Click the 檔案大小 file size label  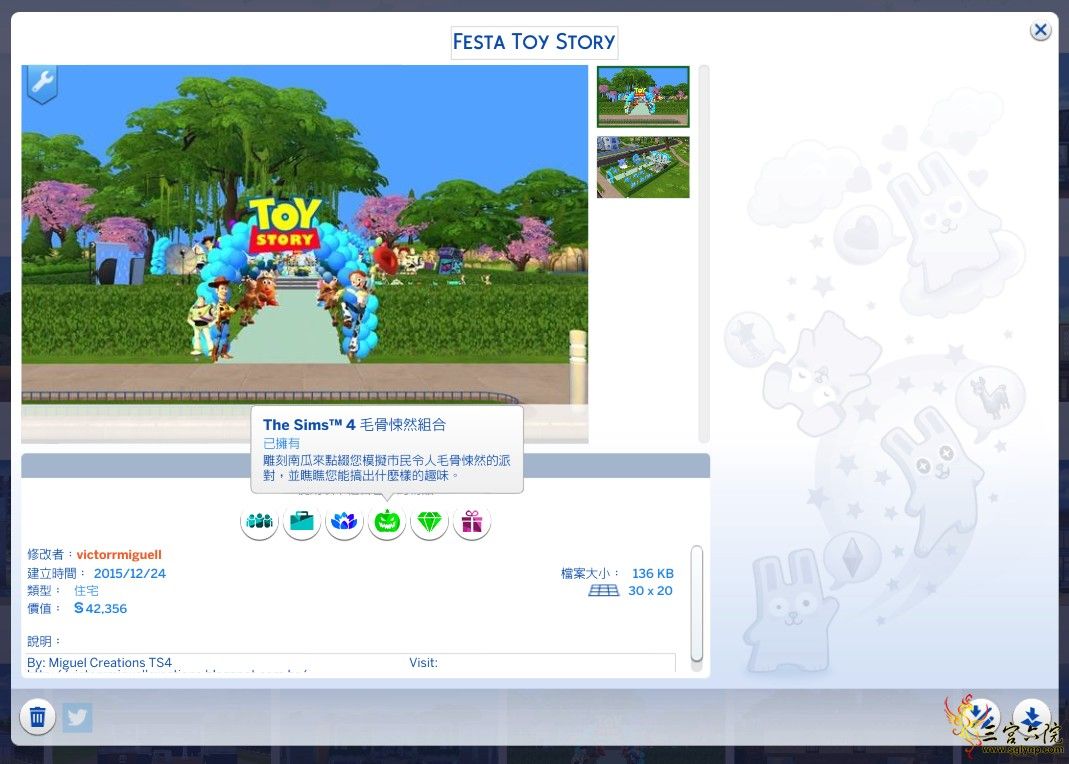(x=590, y=574)
